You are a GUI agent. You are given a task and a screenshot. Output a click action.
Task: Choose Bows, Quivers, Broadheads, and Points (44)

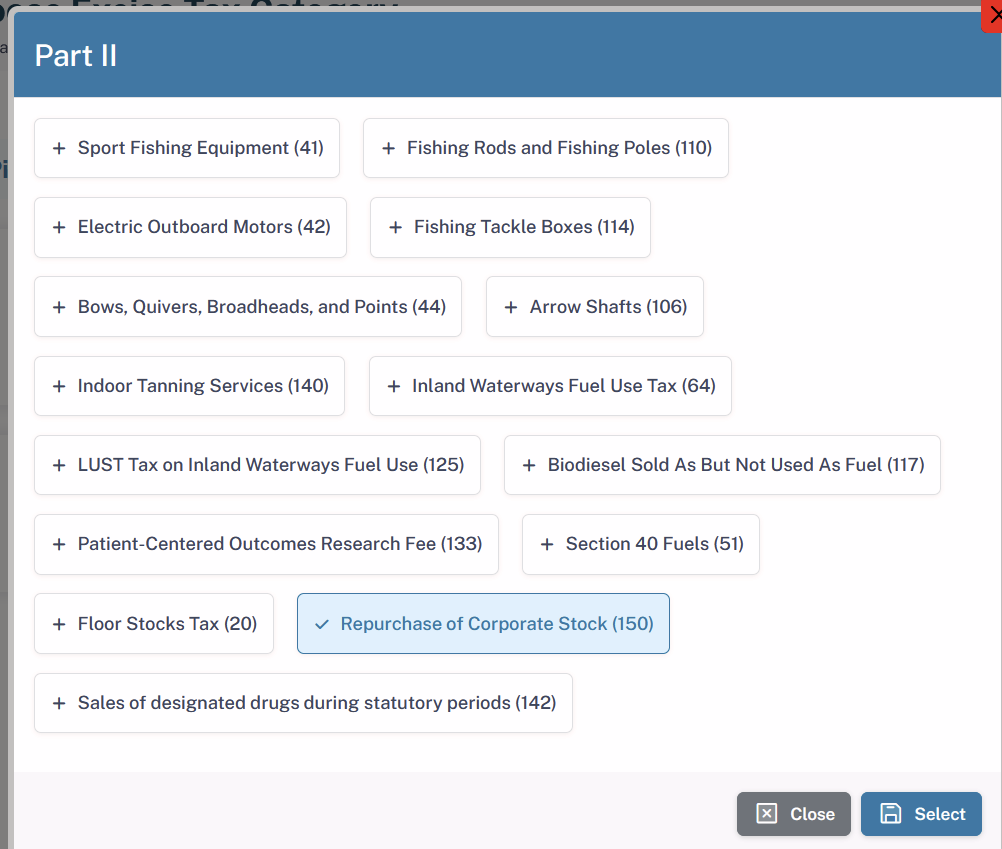pos(248,307)
